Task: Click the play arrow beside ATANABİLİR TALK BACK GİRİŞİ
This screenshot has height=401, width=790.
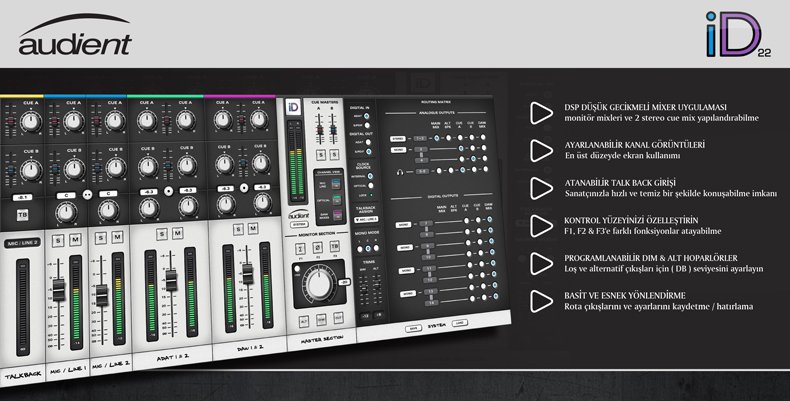Action: tap(541, 188)
